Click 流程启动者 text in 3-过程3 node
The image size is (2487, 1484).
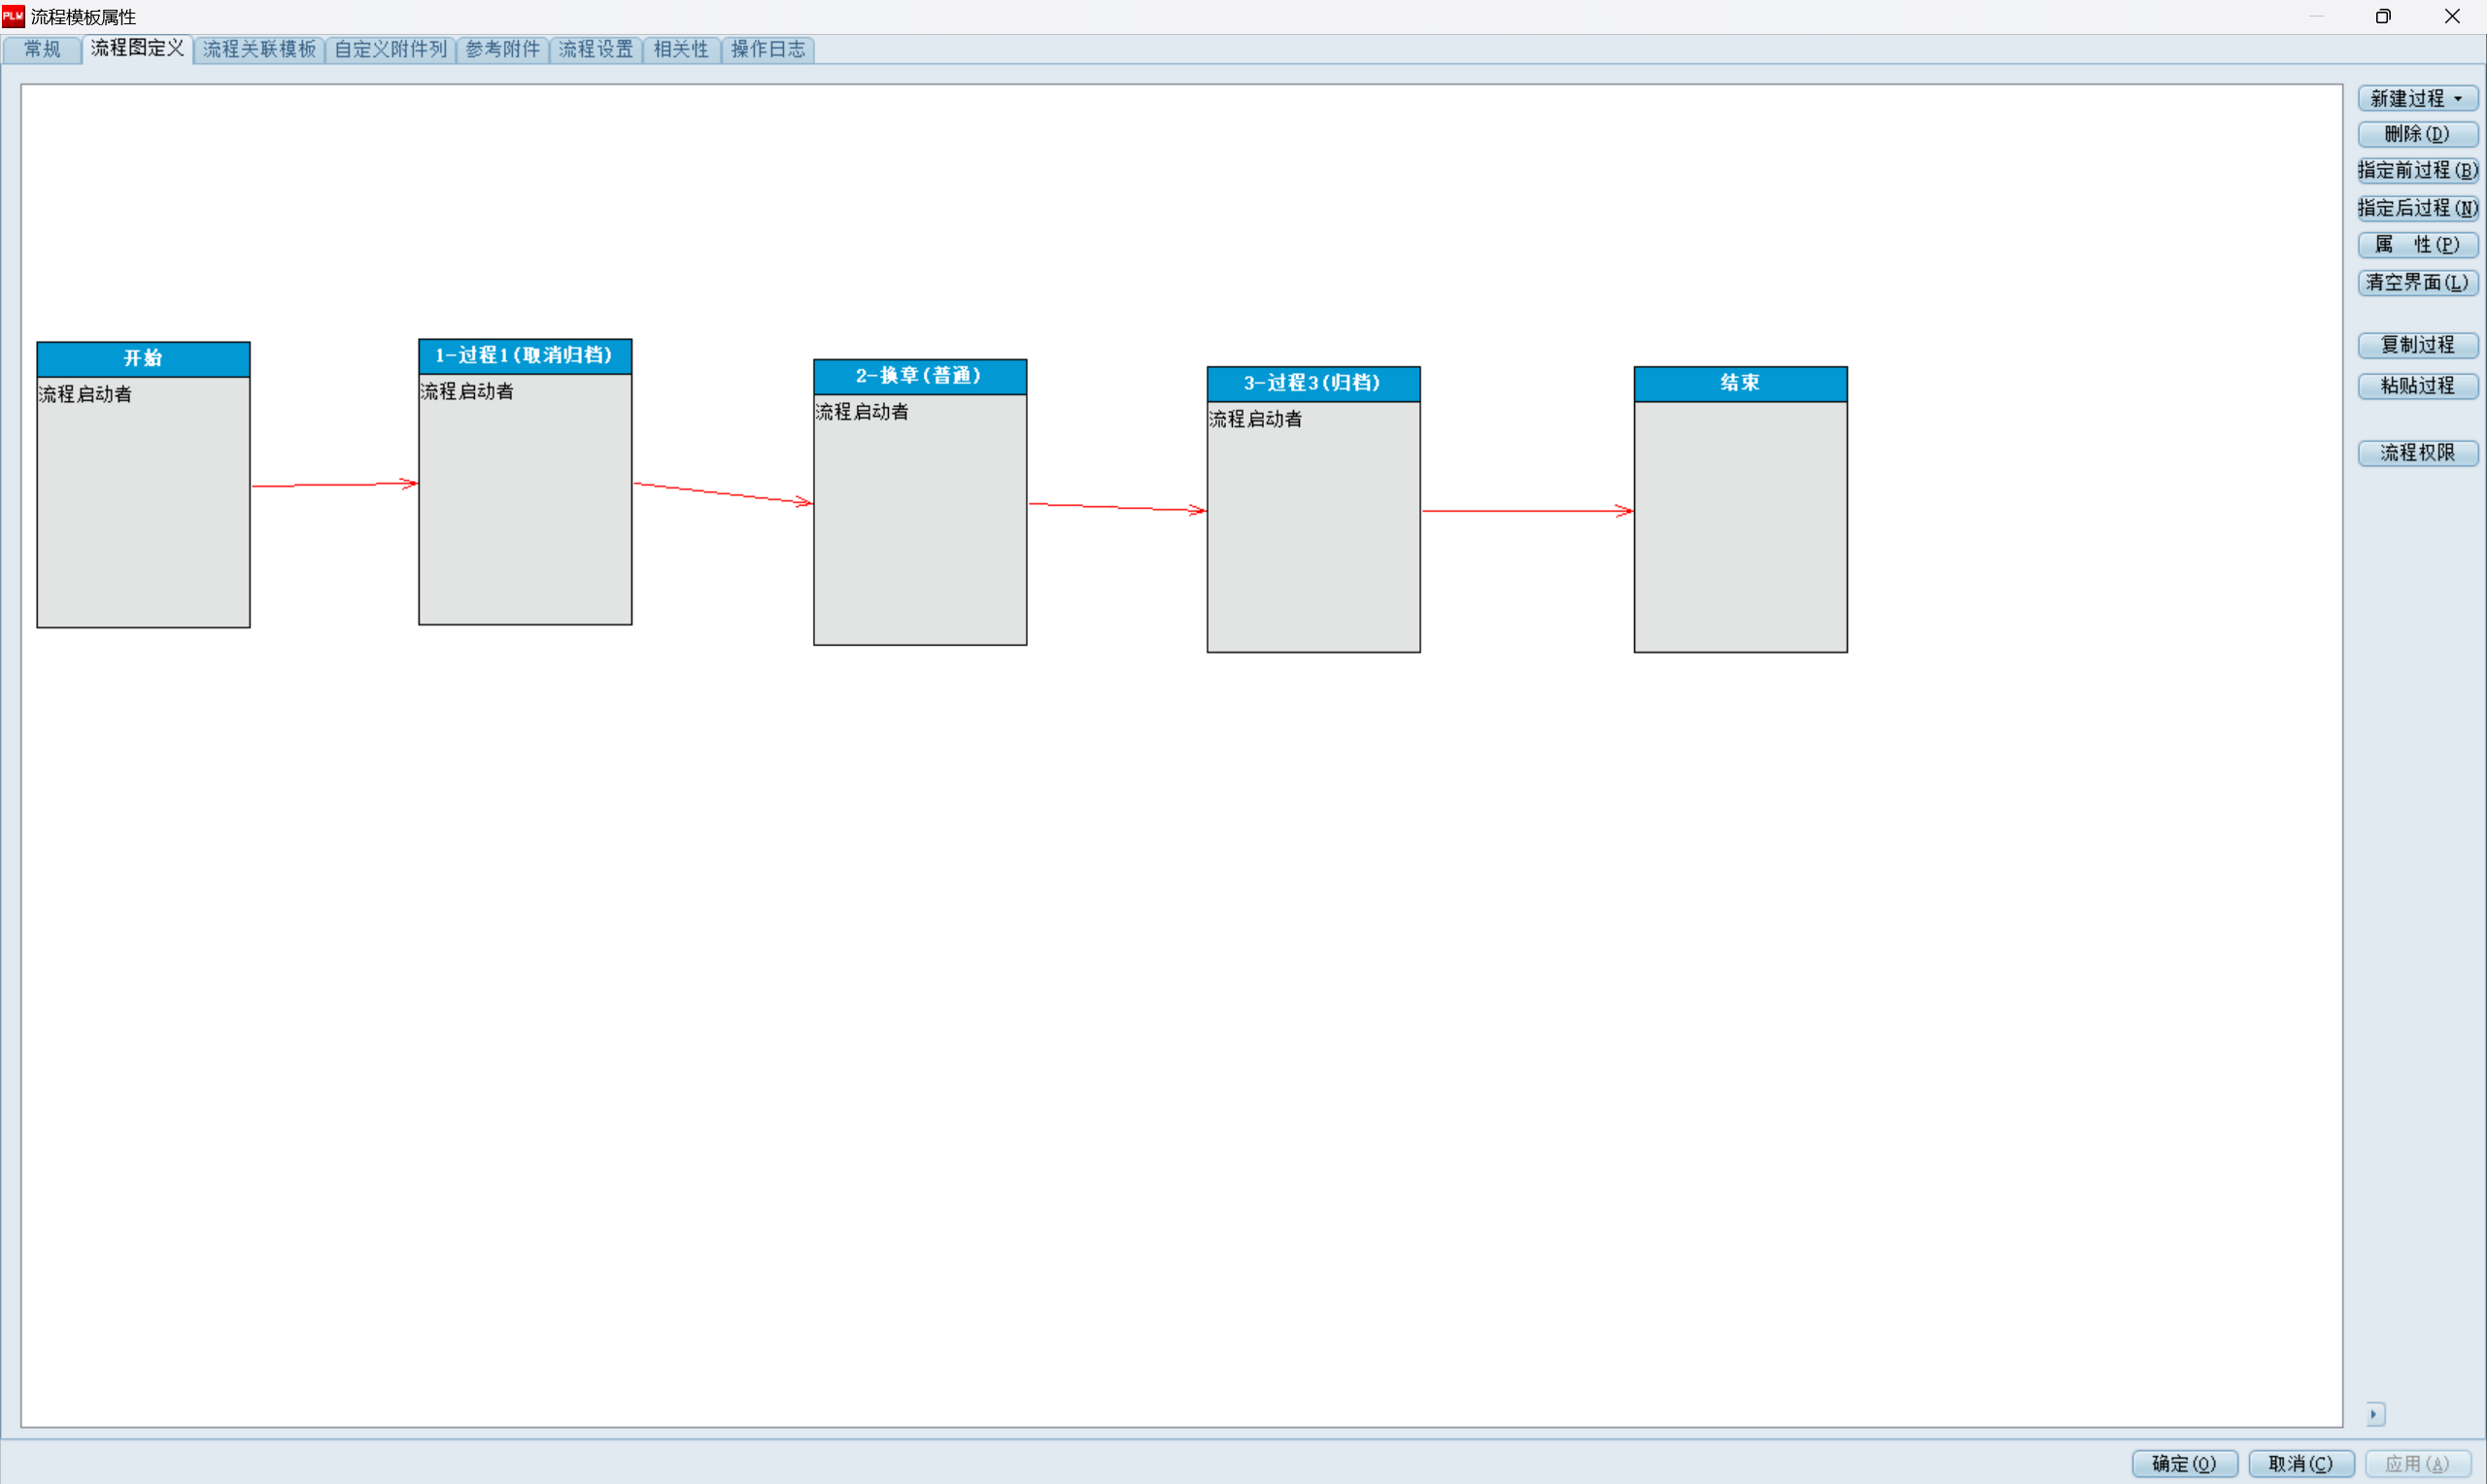coord(1256,420)
